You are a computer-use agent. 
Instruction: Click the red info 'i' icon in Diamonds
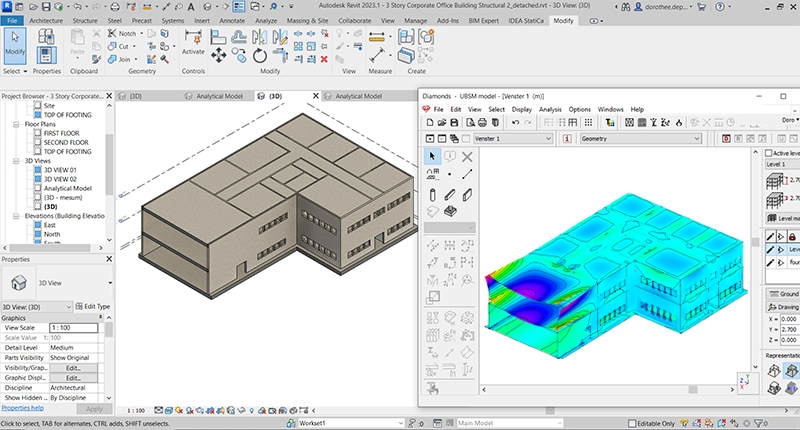tap(567, 139)
